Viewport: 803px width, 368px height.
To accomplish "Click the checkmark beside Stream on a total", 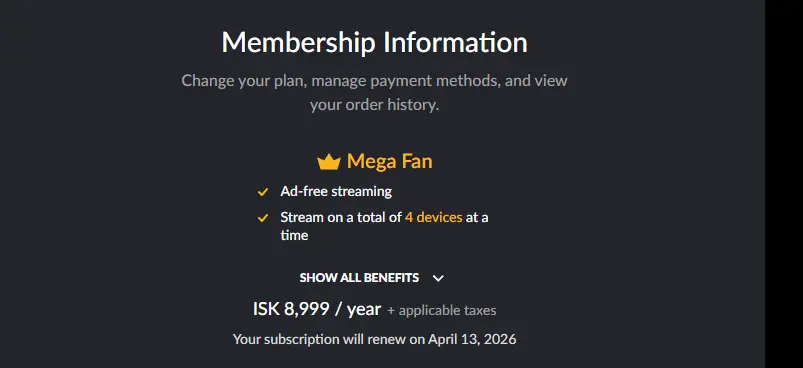I will pos(263,218).
